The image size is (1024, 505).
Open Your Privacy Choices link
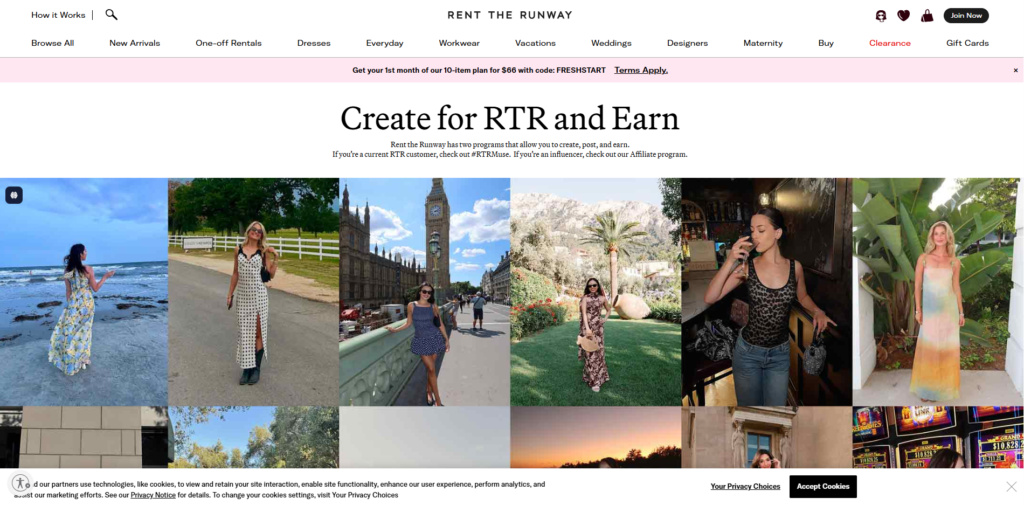click(x=745, y=486)
